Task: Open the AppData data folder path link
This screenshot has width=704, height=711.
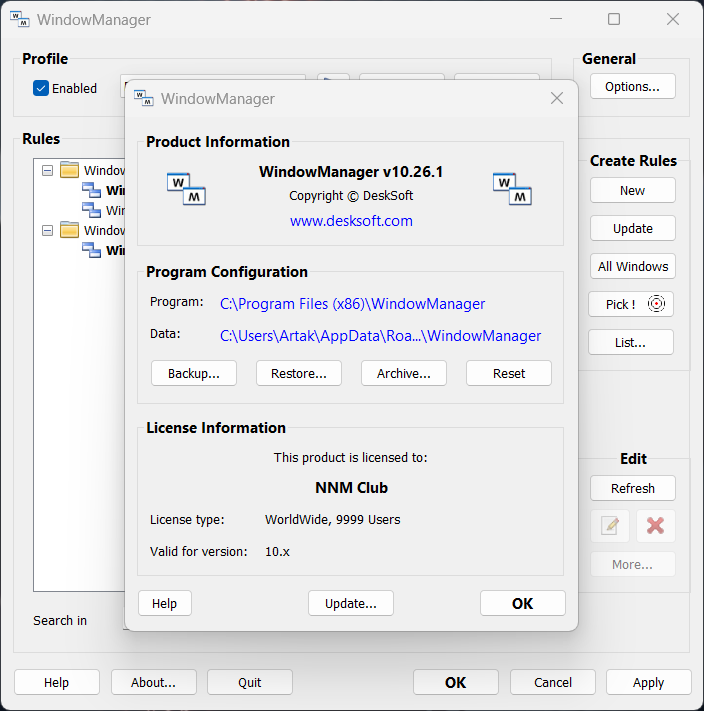Action: coord(380,336)
